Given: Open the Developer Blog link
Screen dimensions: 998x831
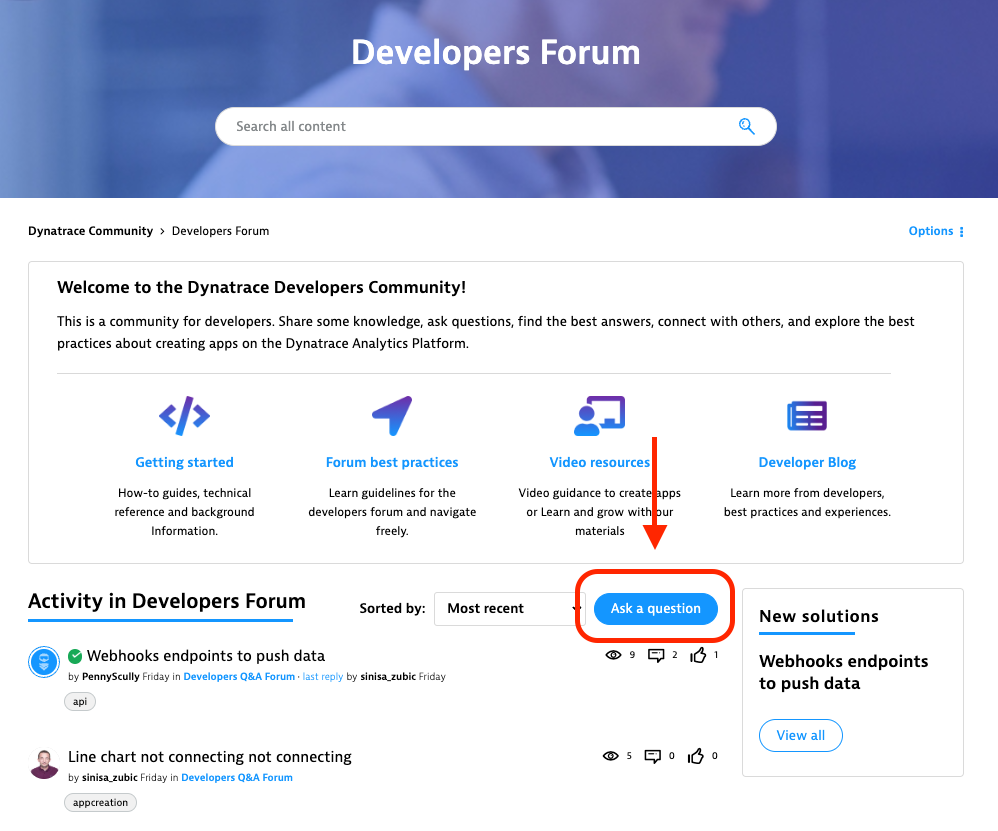Looking at the screenshot, I should 807,462.
